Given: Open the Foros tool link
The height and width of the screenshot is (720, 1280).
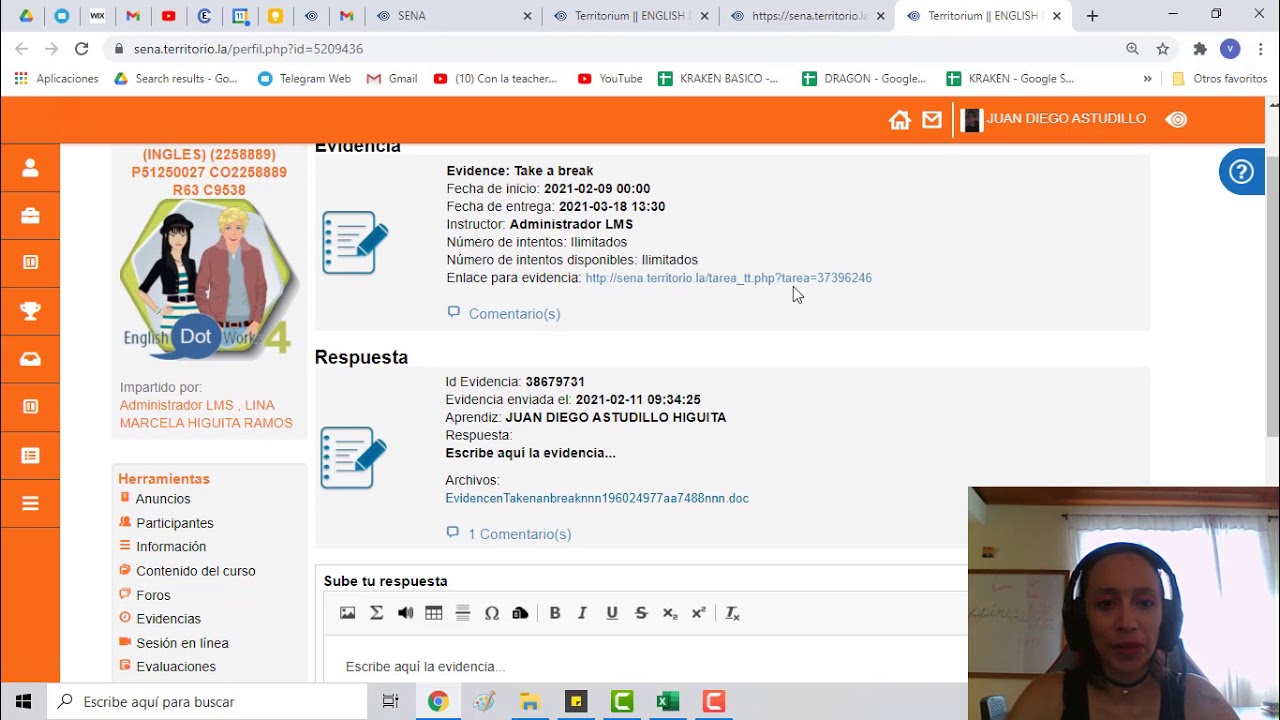Looking at the screenshot, I should tap(153, 595).
